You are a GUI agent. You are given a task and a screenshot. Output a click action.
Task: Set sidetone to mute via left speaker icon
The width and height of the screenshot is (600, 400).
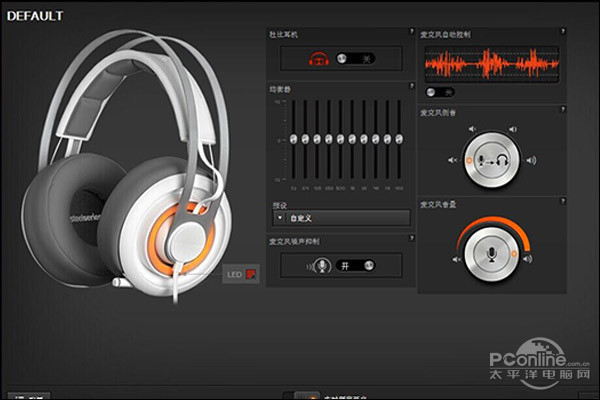pos(452,160)
